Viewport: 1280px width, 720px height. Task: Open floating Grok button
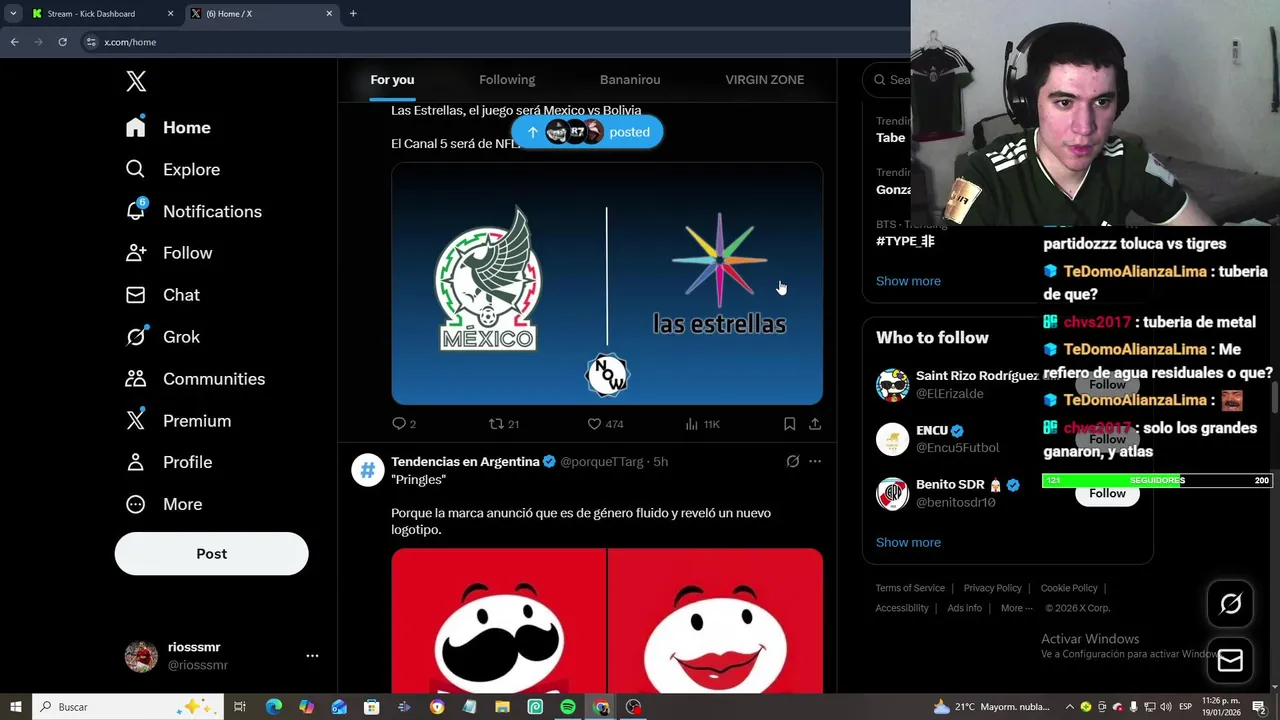[1230, 603]
